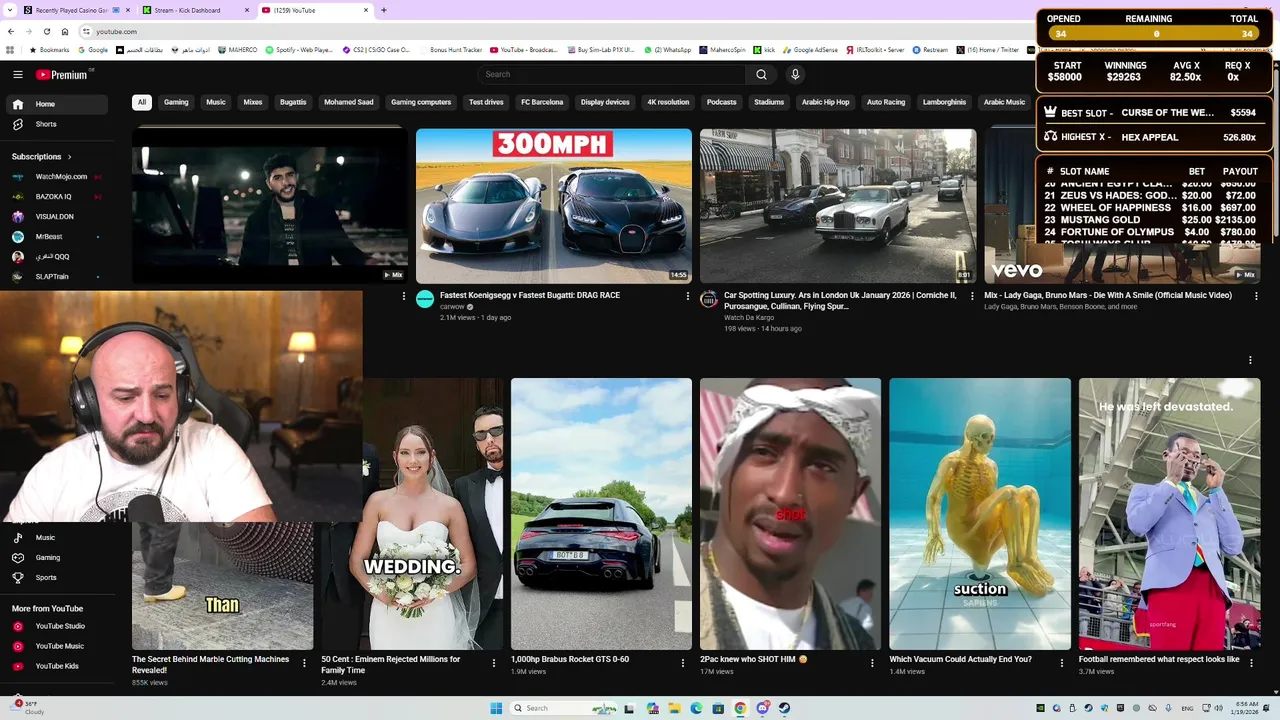Select the Mohamed Saad filter chip
This screenshot has width=1280, height=720.
pos(348,102)
